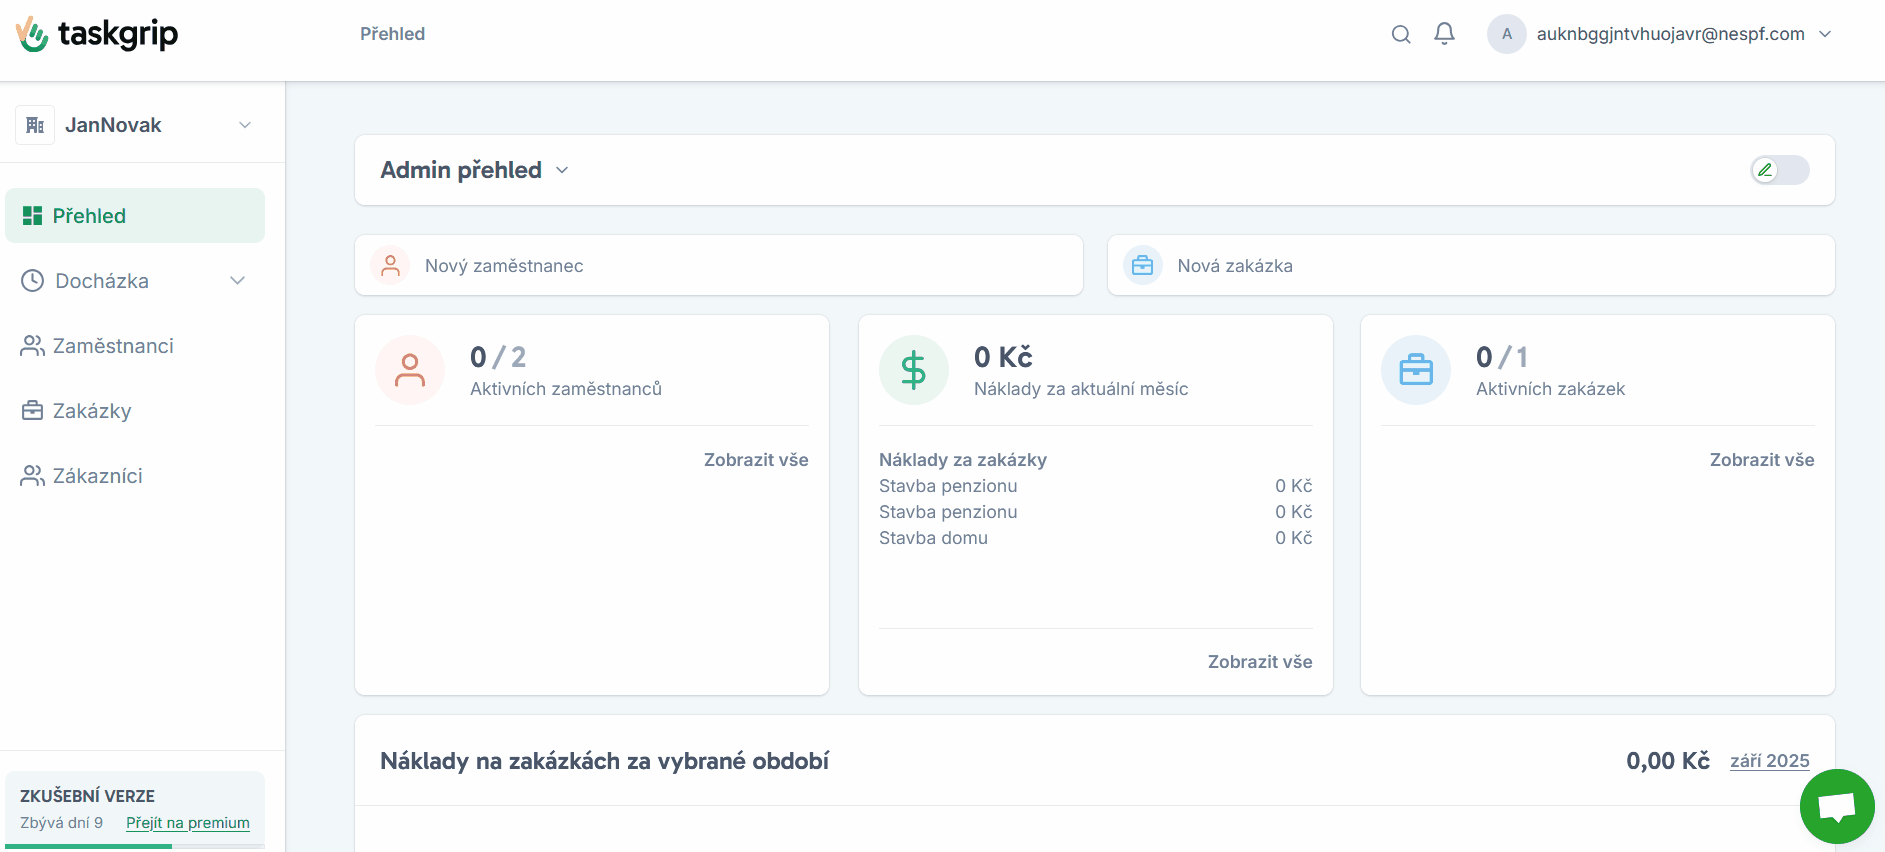The image size is (1885, 852).
Task: Select Zákazníci in the sidebar
Action: [x=97, y=476]
